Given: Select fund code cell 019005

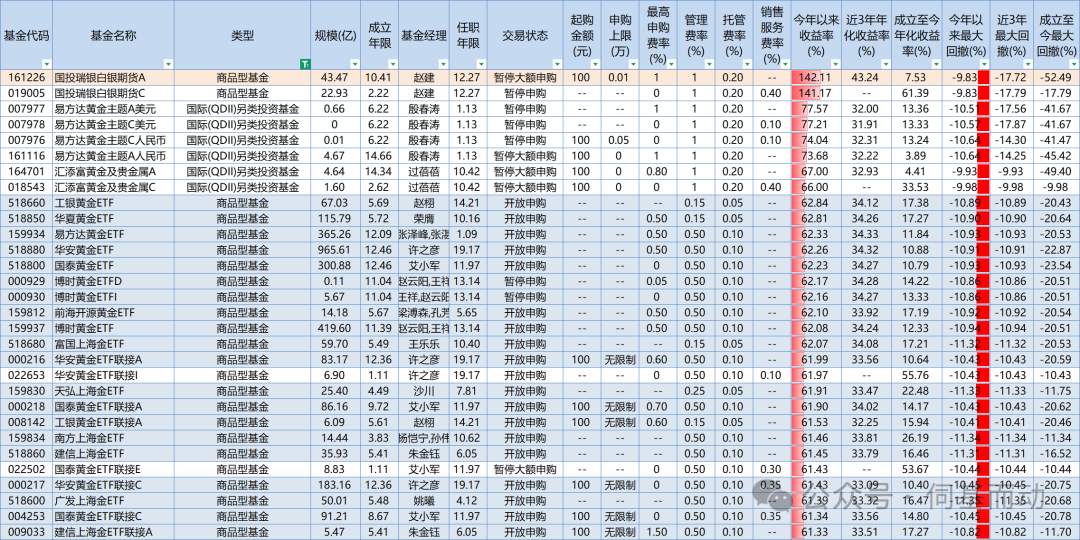Looking at the screenshot, I should (26, 92).
